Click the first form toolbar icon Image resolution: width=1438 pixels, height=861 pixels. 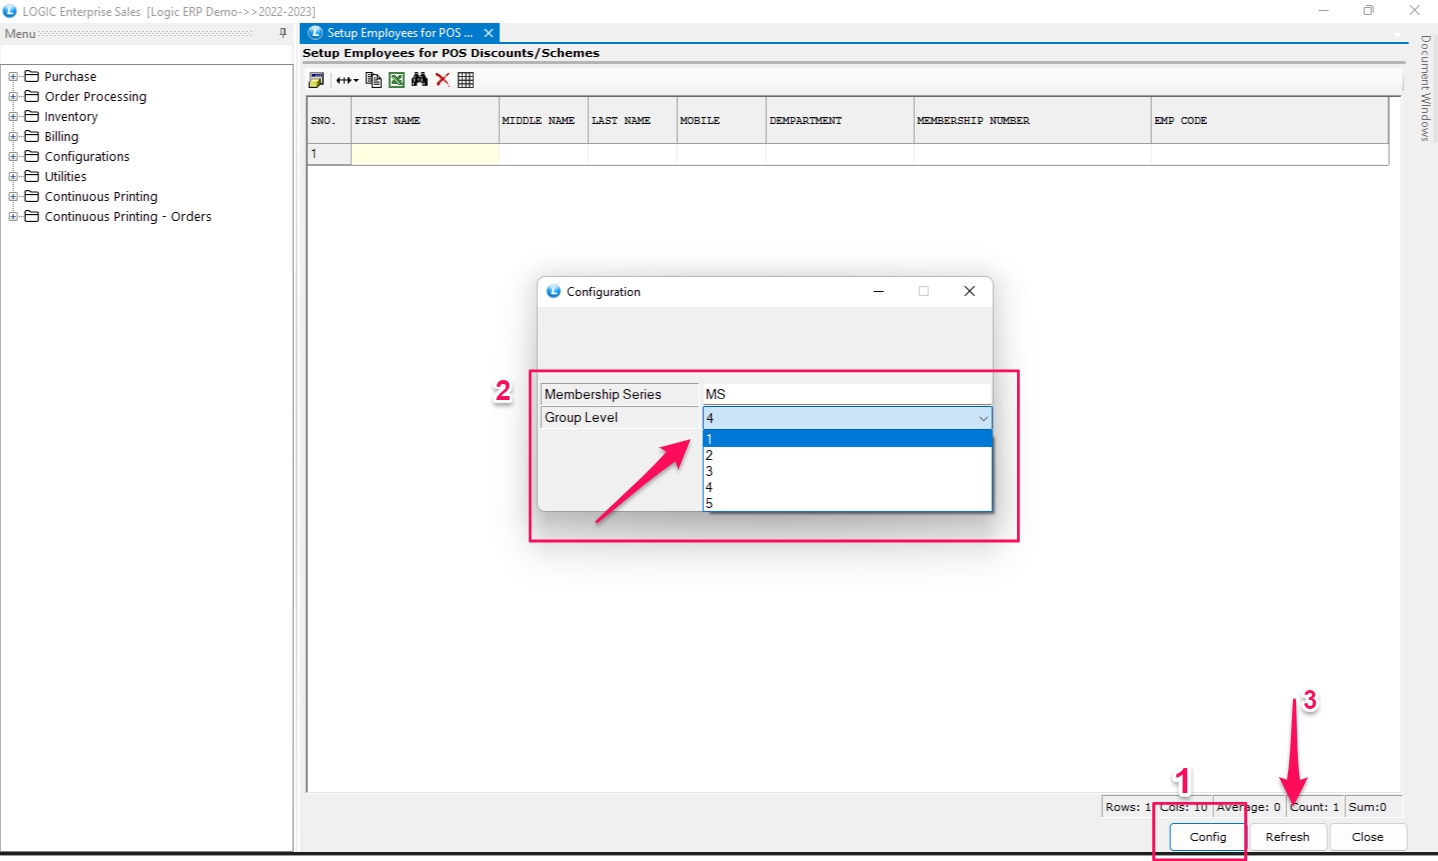coord(317,80)
